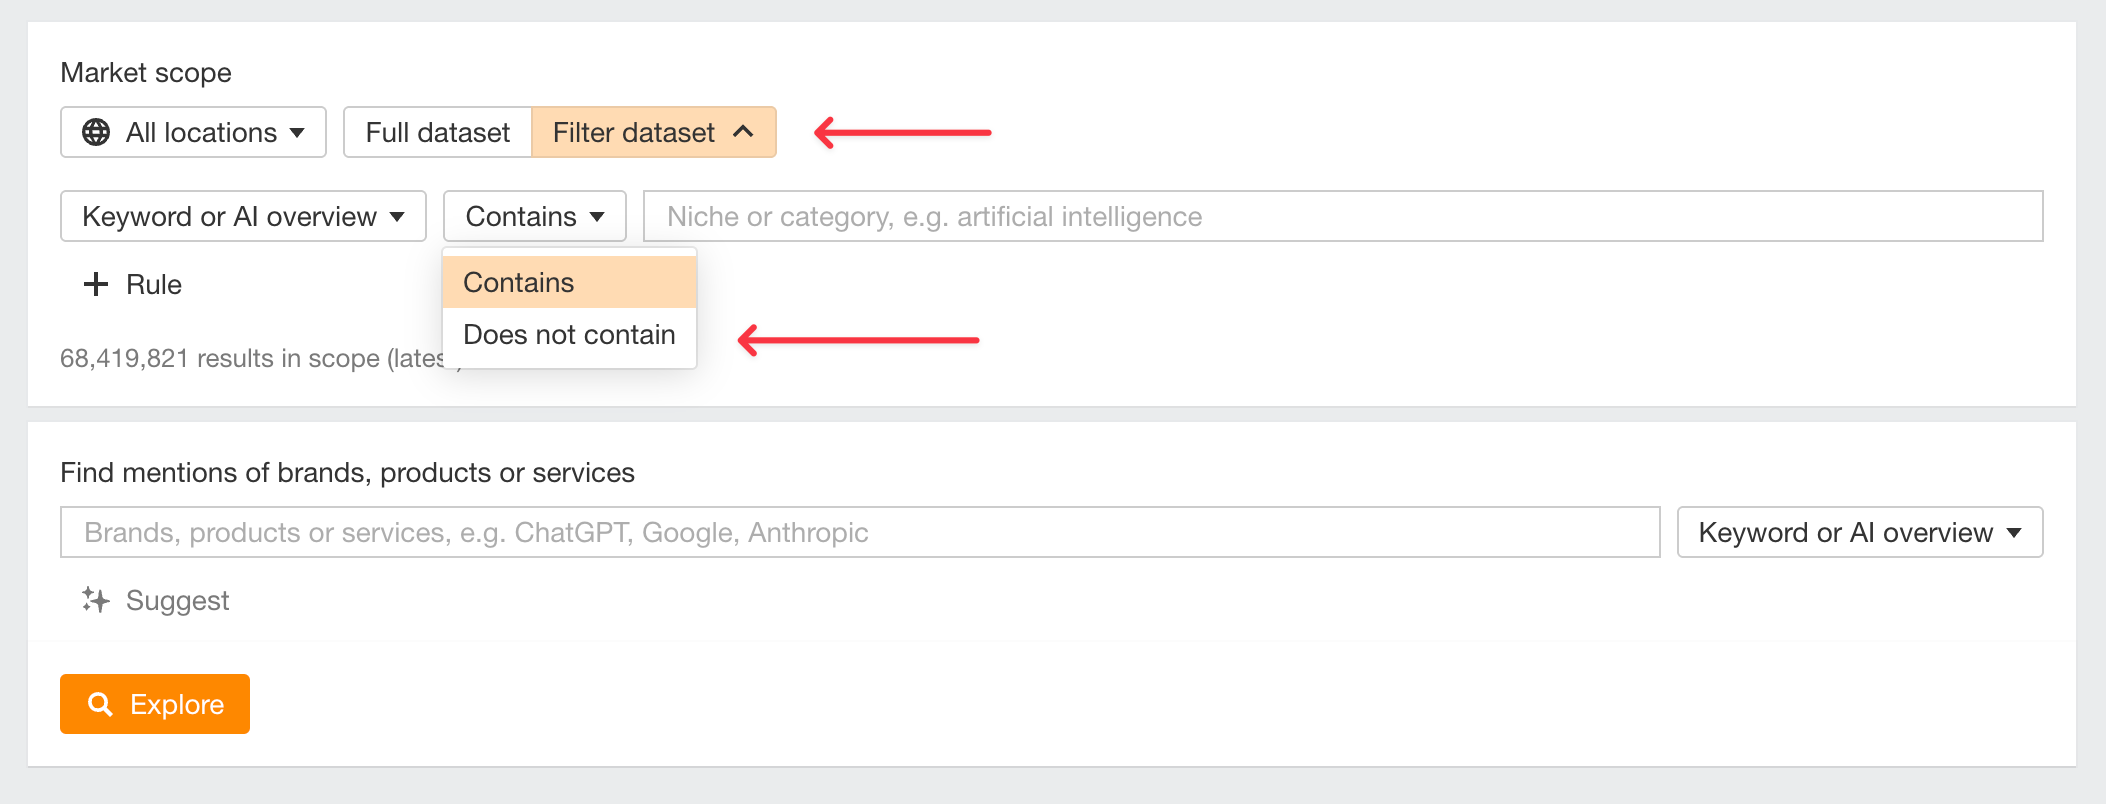Click caret arrow on All locations dropdown
This screenshot has height=804, width=2106.
pyautogui.click(x=297, y=132)
